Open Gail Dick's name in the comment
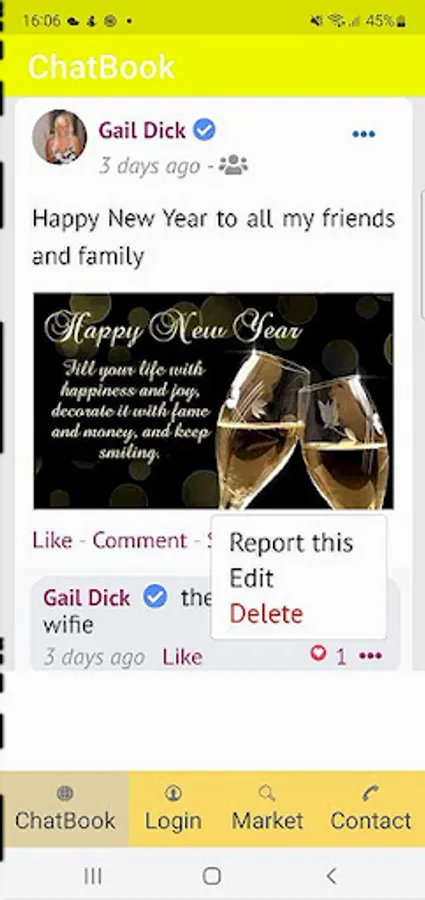 tap(87, 598)
